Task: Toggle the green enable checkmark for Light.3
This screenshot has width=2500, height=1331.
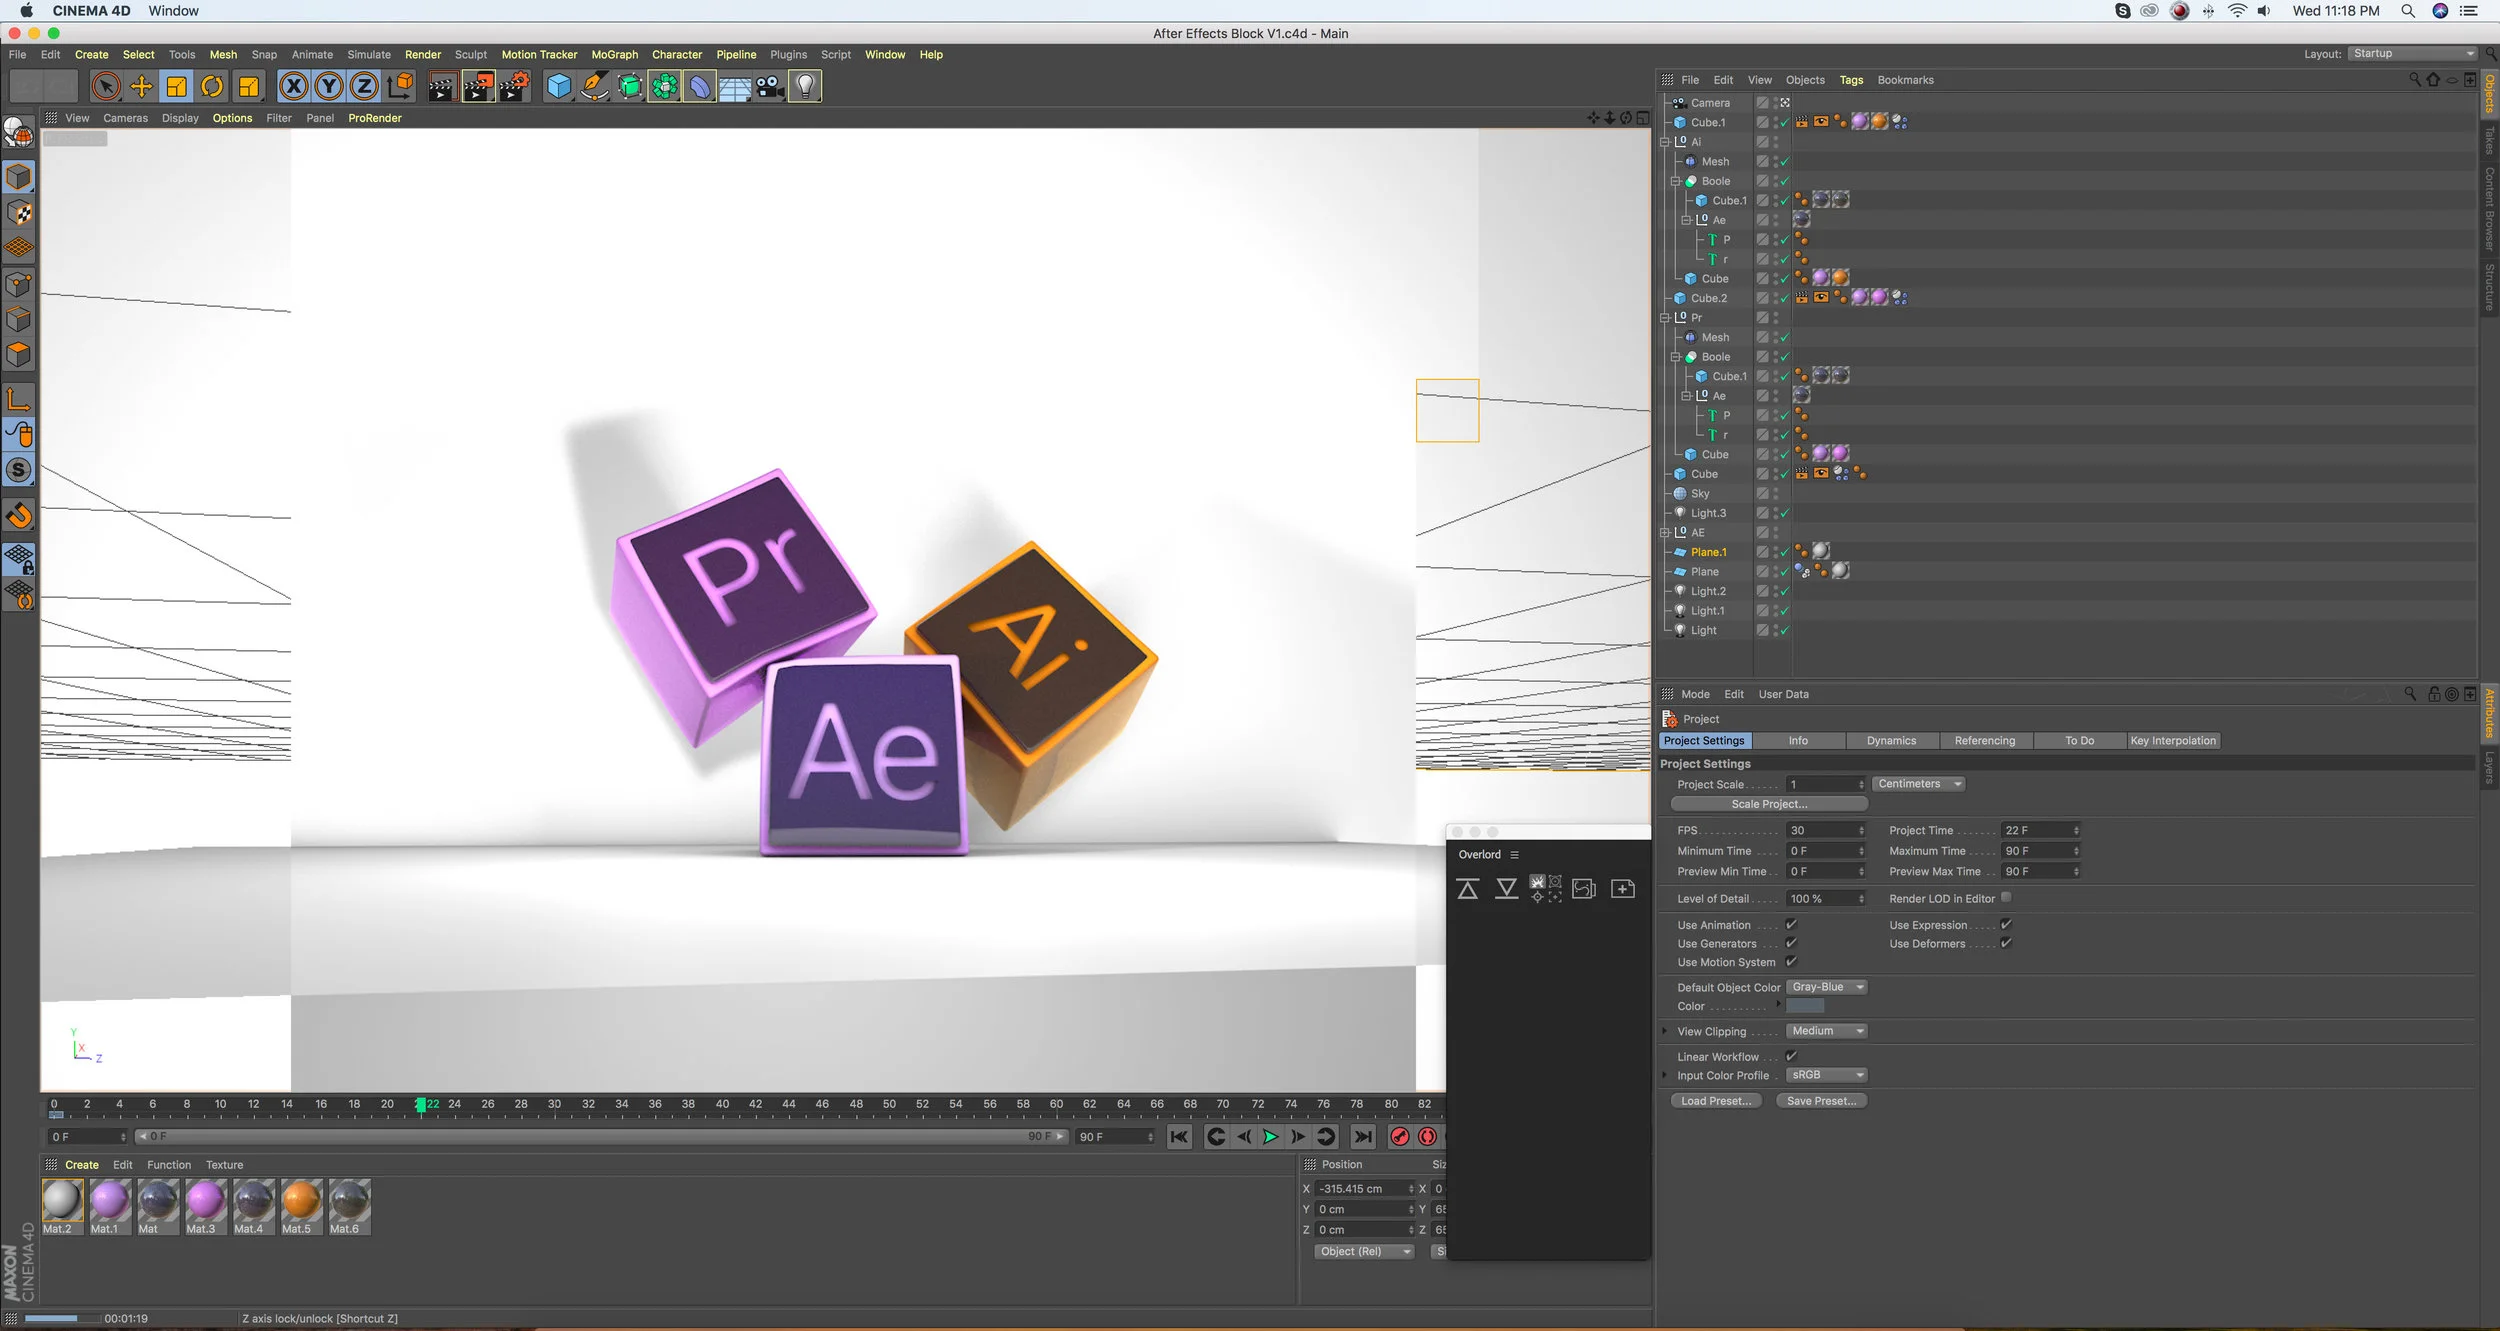Action: [1784, 513]
